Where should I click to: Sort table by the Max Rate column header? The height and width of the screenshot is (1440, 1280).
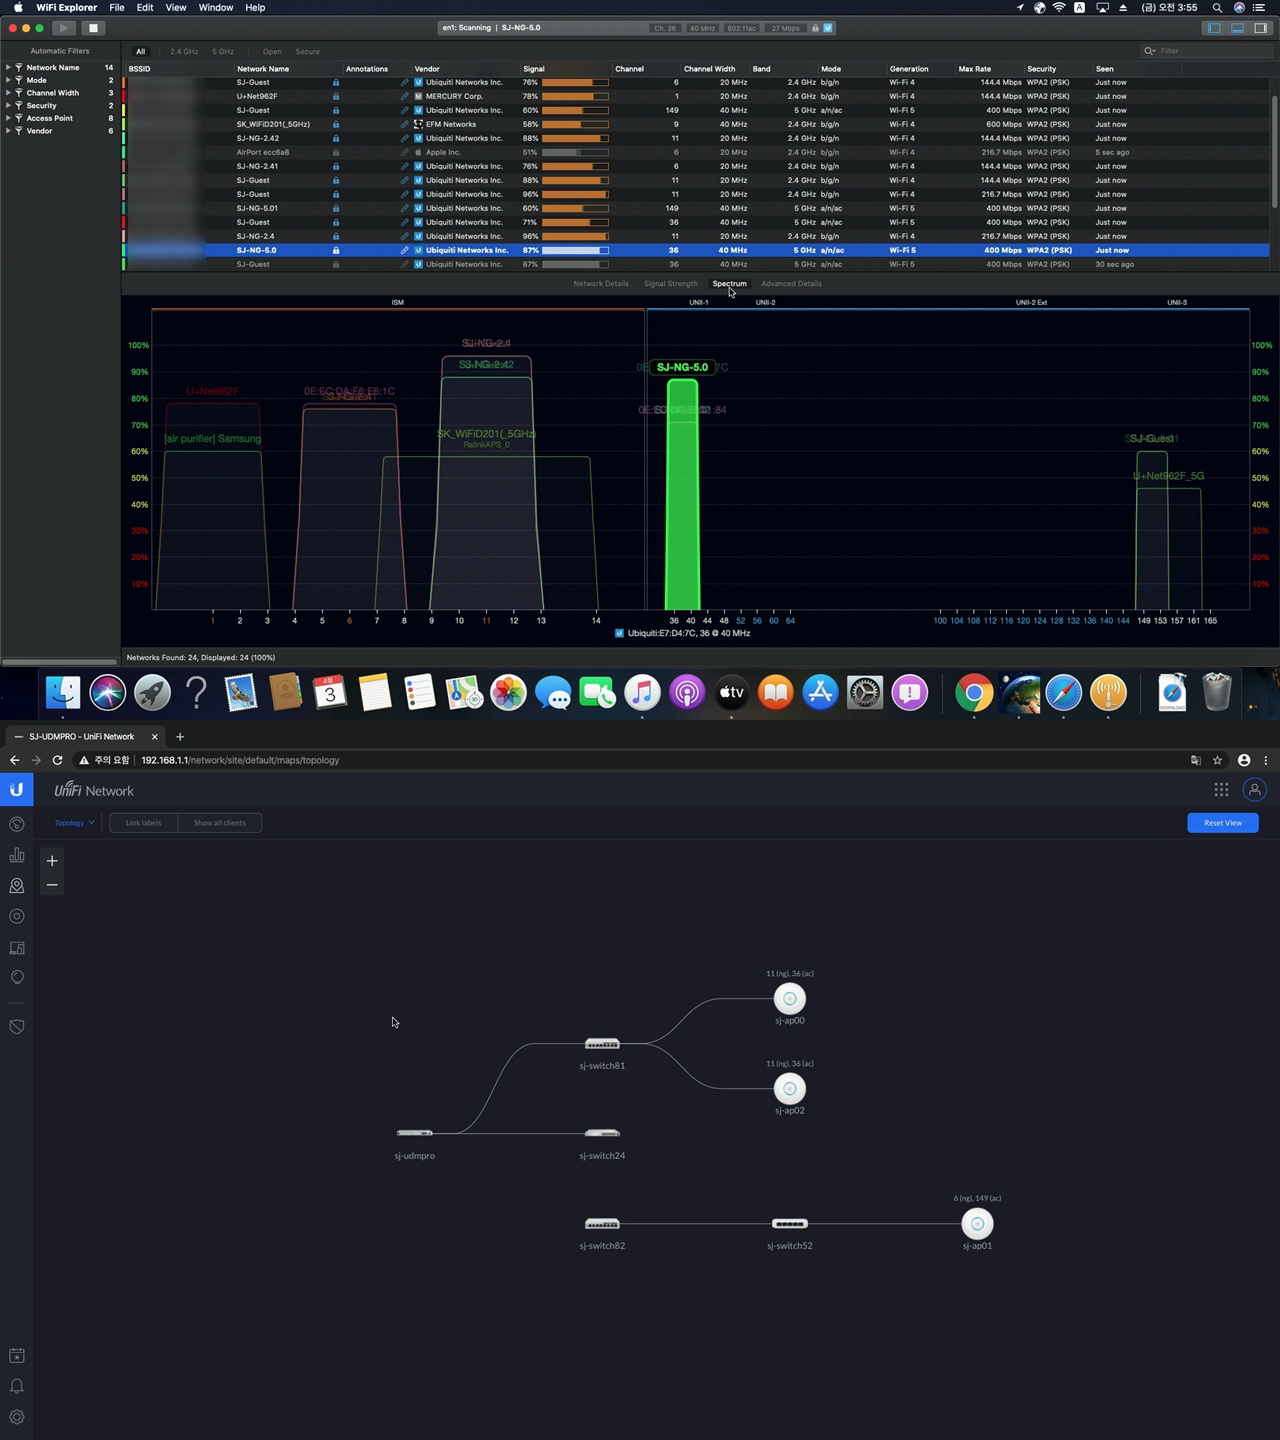(x=988, y=69)
